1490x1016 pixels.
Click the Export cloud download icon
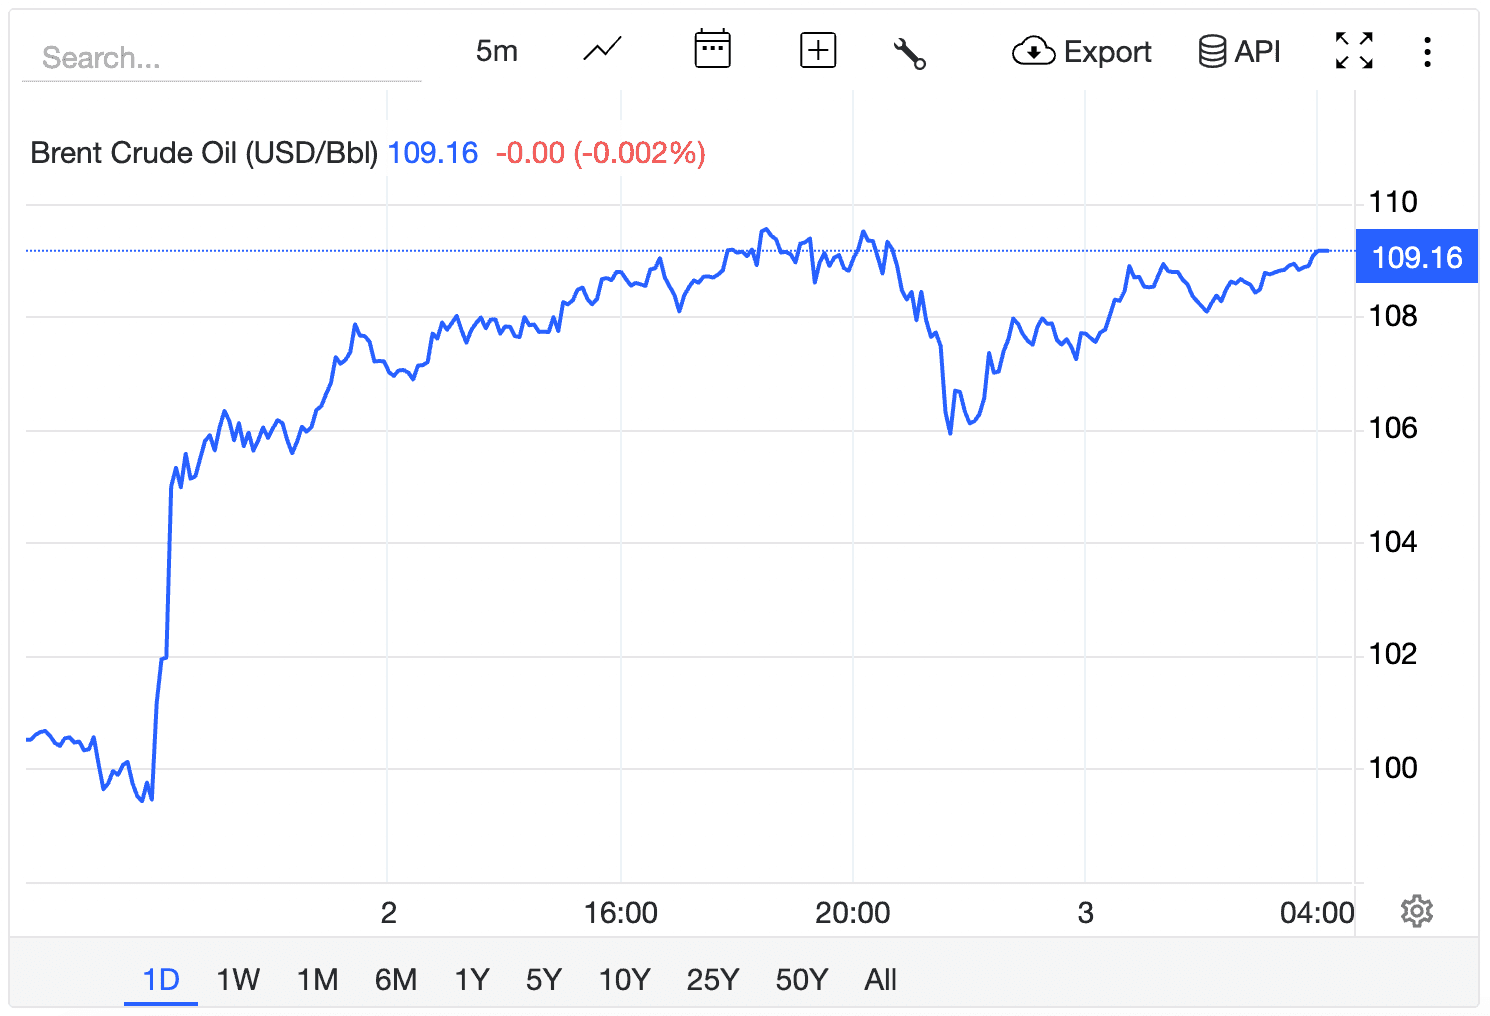click(1032, 50)
